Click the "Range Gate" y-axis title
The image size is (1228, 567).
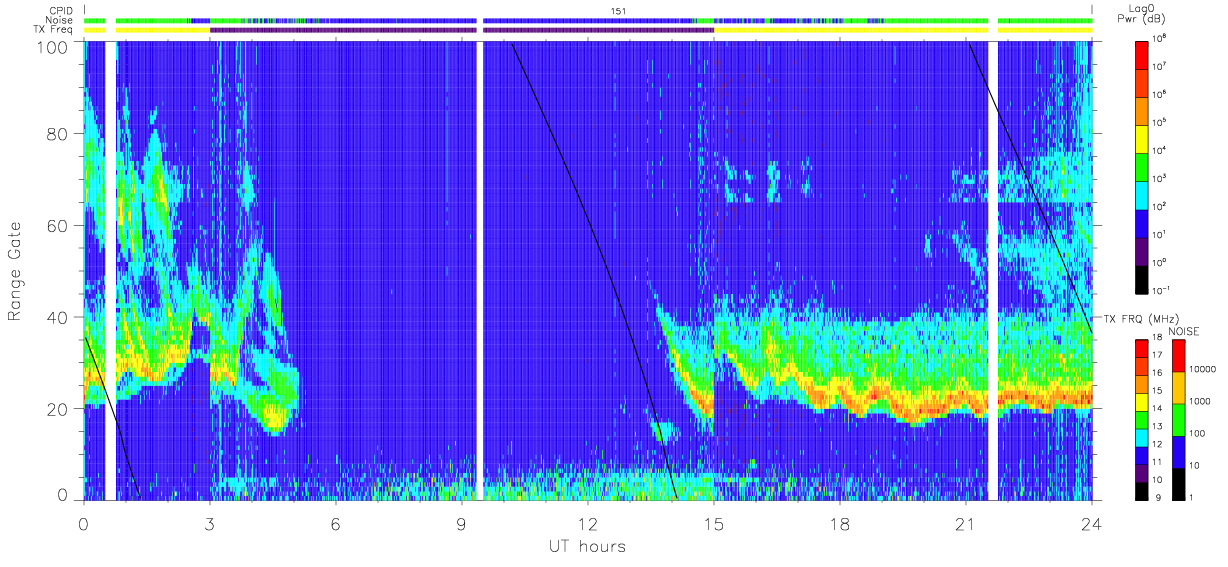click(x=16, y=271)
